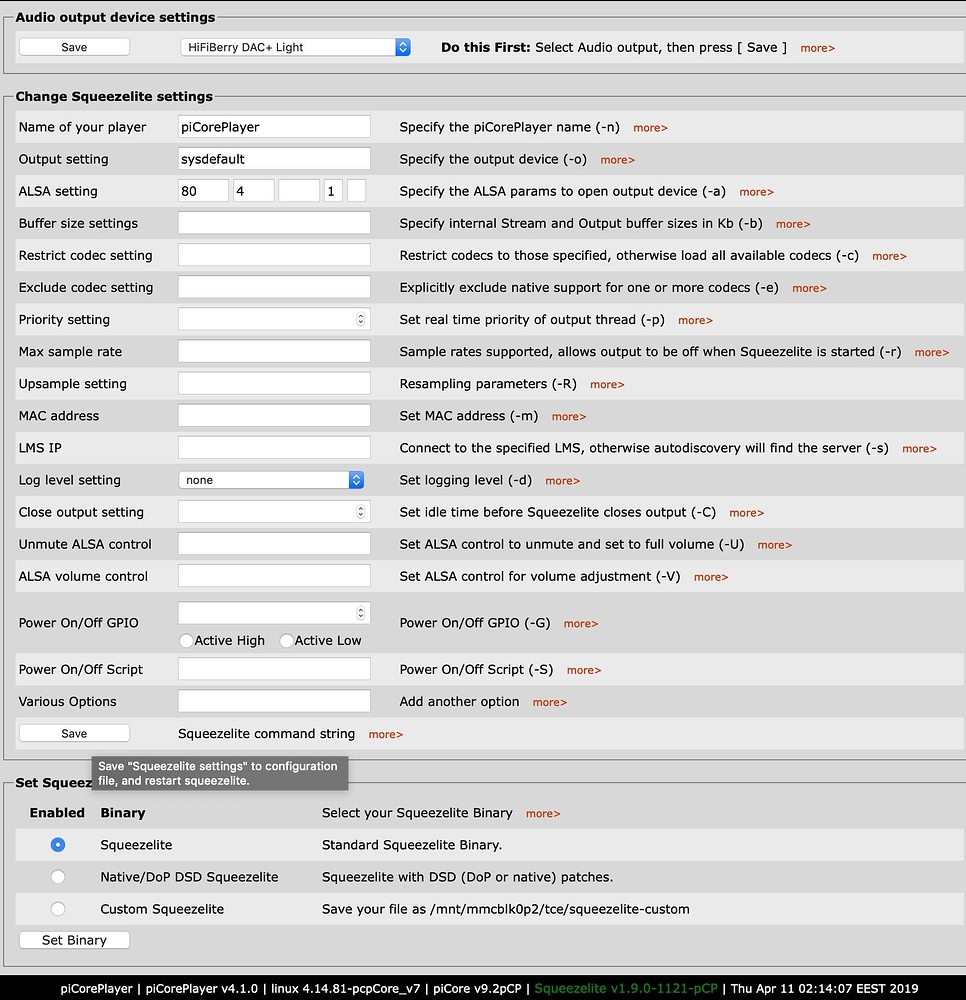Image resolution: width=966 pixels, height=1000 pixels.
Task: Open more> for Resampling parameters (-R)
Action: [x=607, y=384]
